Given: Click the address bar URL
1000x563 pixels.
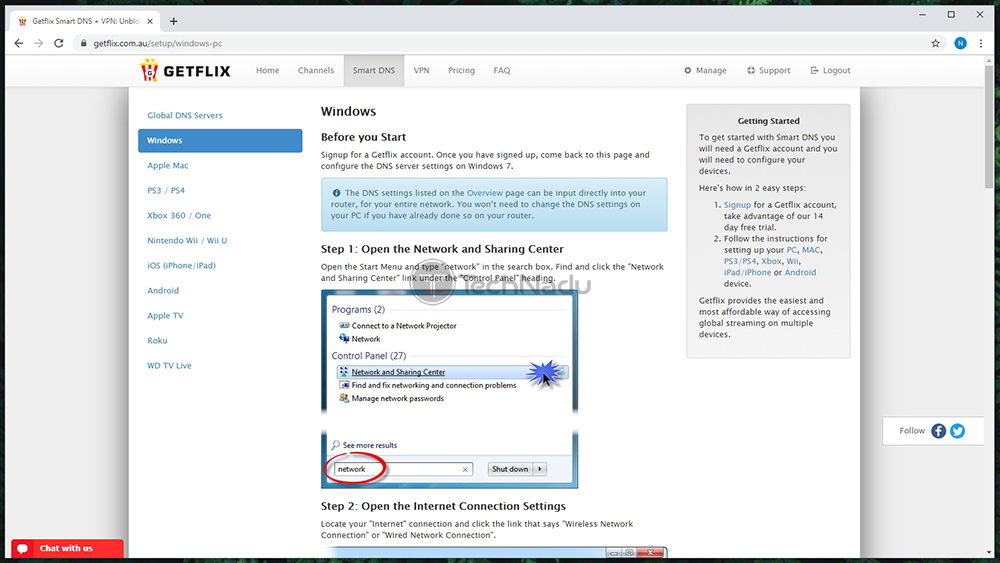Looking at the screenshot, I should [158, 43].
